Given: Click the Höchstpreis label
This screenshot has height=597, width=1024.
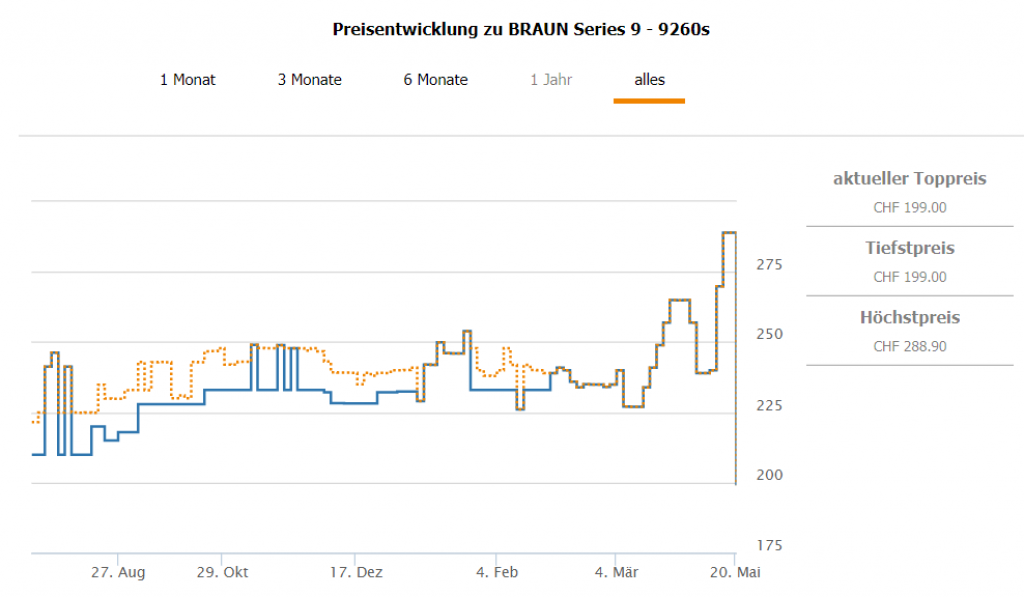Looking at the screenshot, I should (909, 318).
